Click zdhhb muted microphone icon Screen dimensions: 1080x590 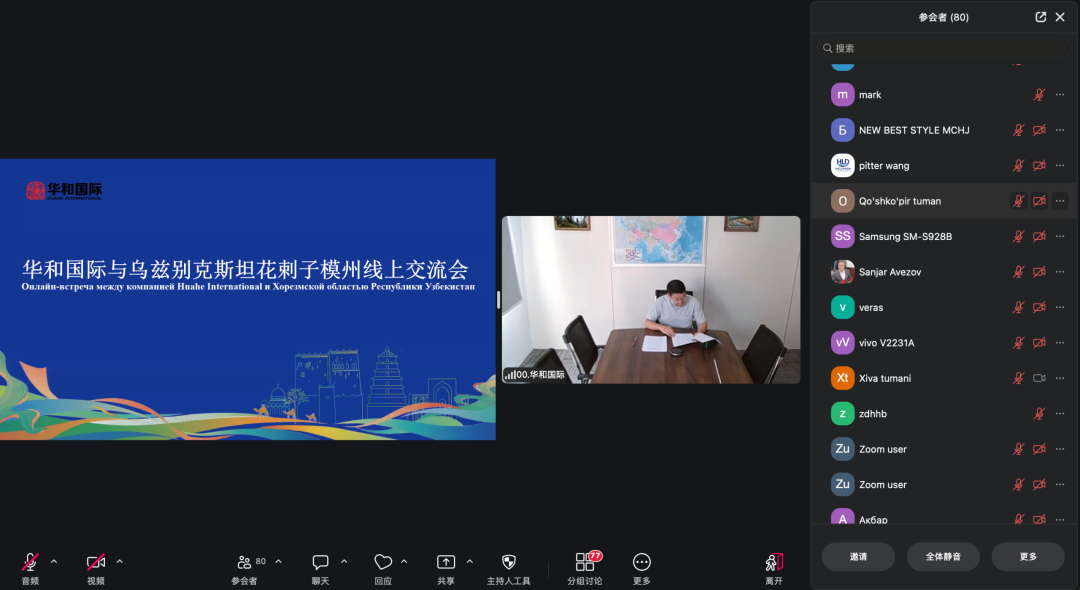coord(1039,414)
